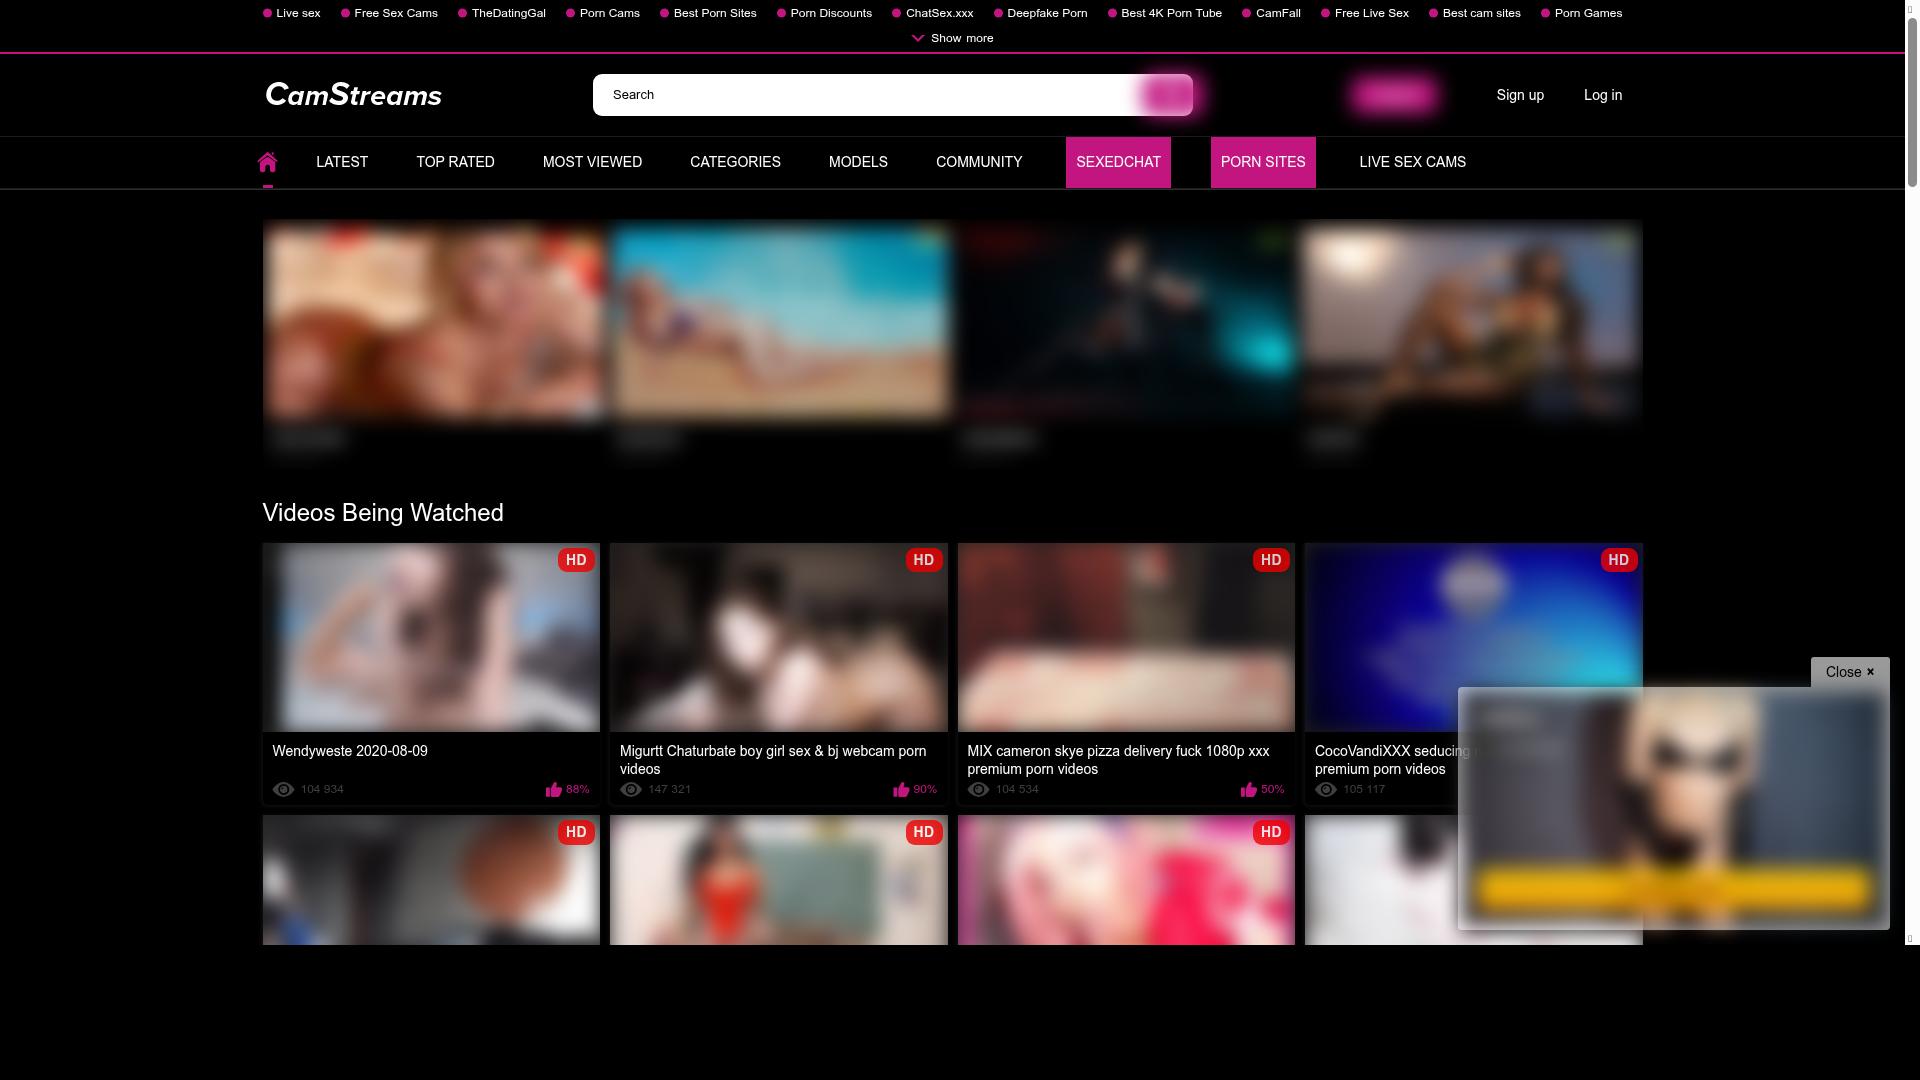Close the popup ad overlay

(1849, 671)
